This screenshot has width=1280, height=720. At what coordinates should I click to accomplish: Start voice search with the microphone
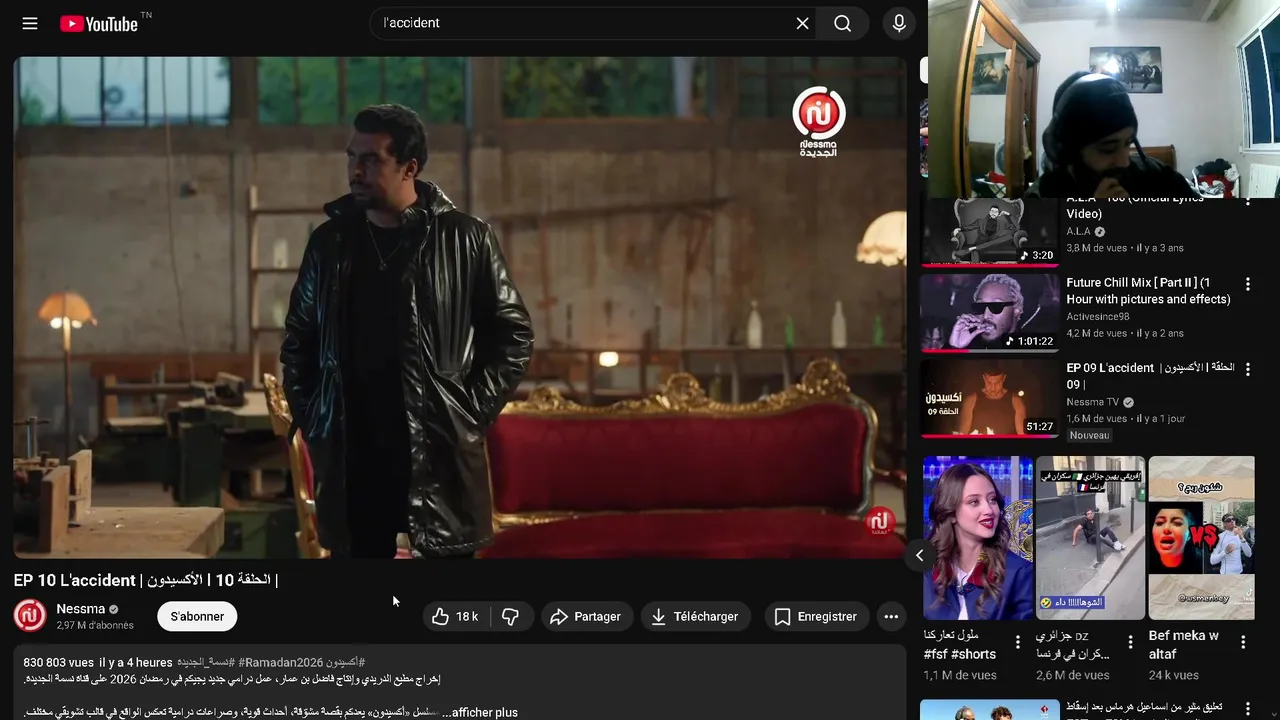coord(899,23)
